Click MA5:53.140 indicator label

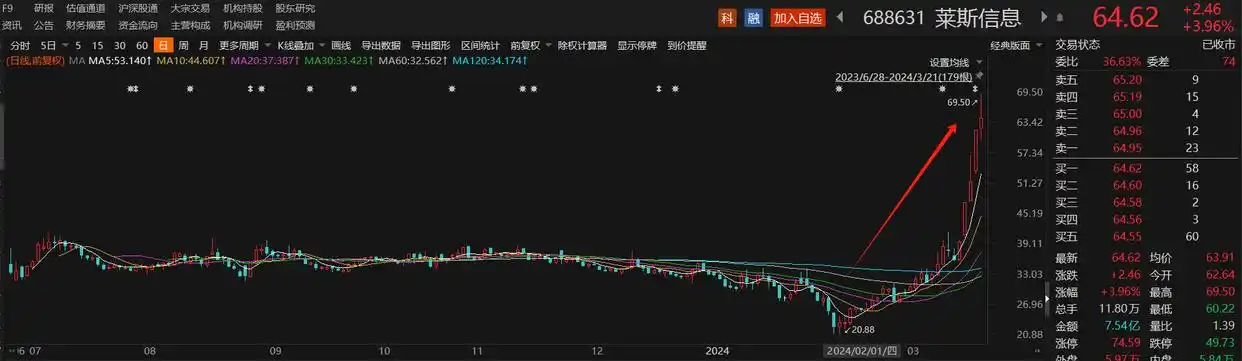(120, 61)
